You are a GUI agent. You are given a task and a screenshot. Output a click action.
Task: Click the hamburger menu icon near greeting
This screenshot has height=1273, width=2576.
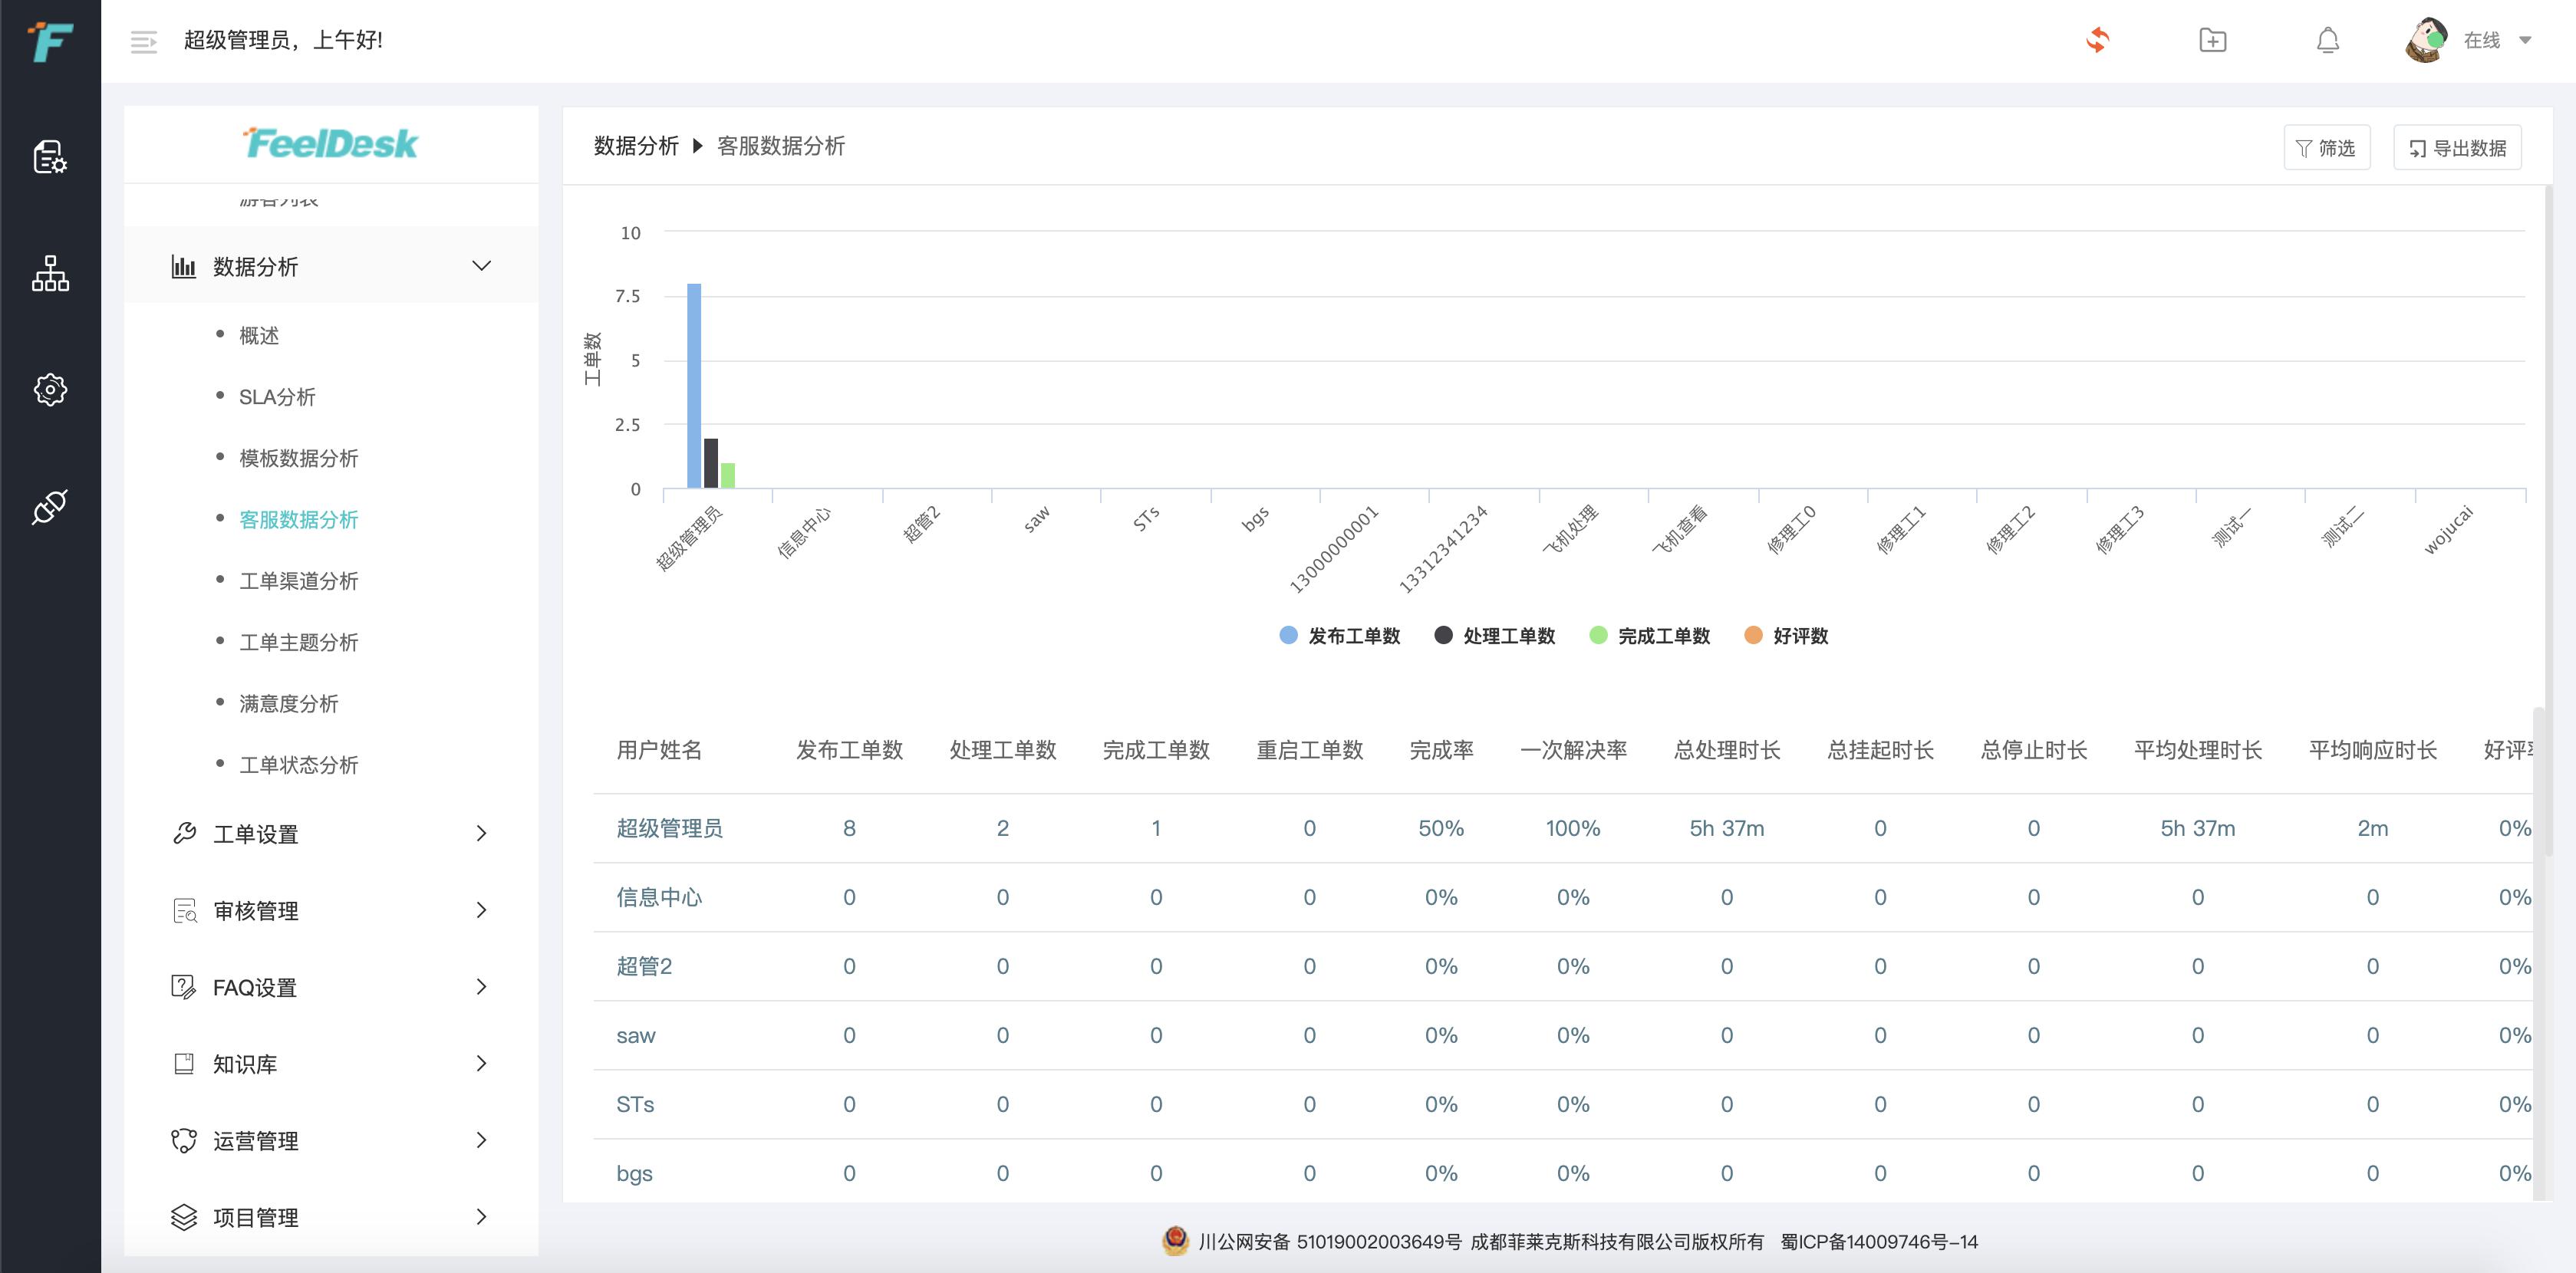[x=143, y=41]
